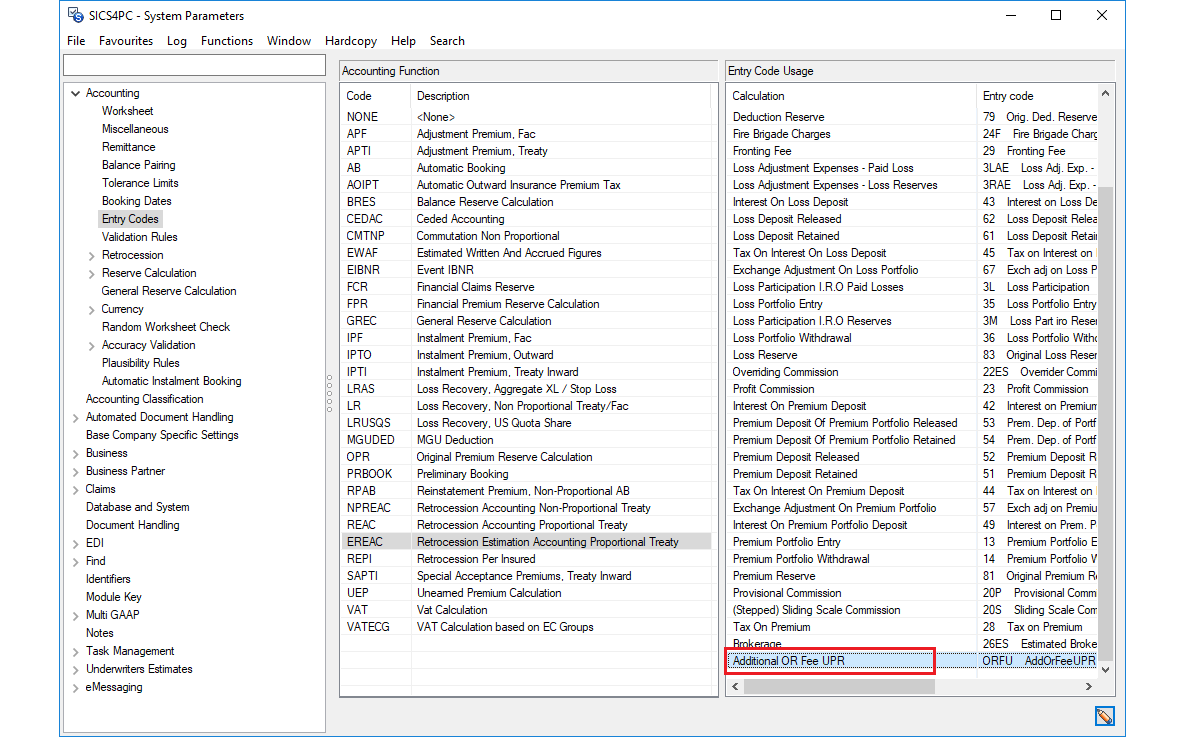Expand the Reserve Calculation node
Screen dimensions: 1184x737
pyautogui.click(x=92, y=273)
